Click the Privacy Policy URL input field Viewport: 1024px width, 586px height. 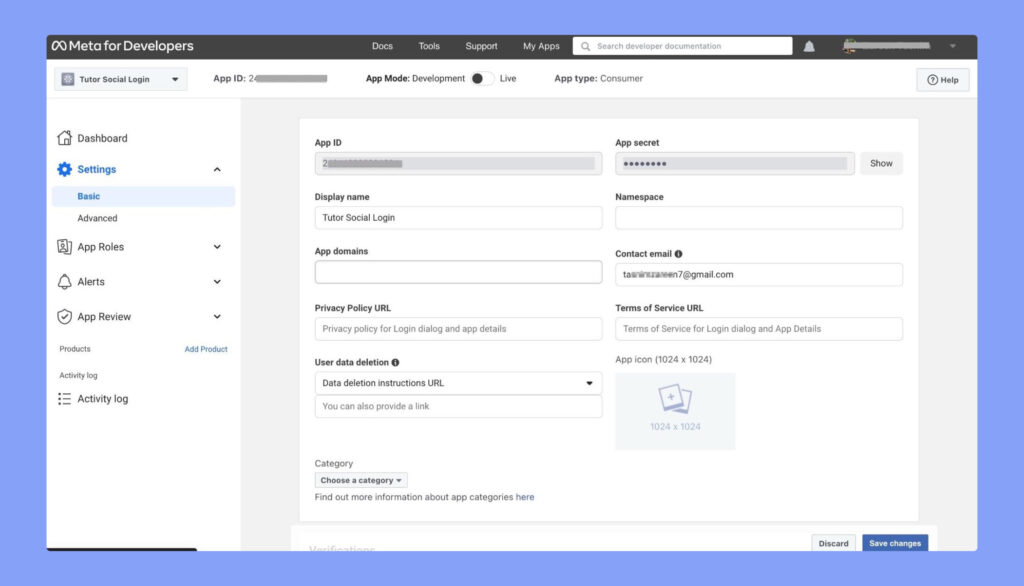(458, 328)
